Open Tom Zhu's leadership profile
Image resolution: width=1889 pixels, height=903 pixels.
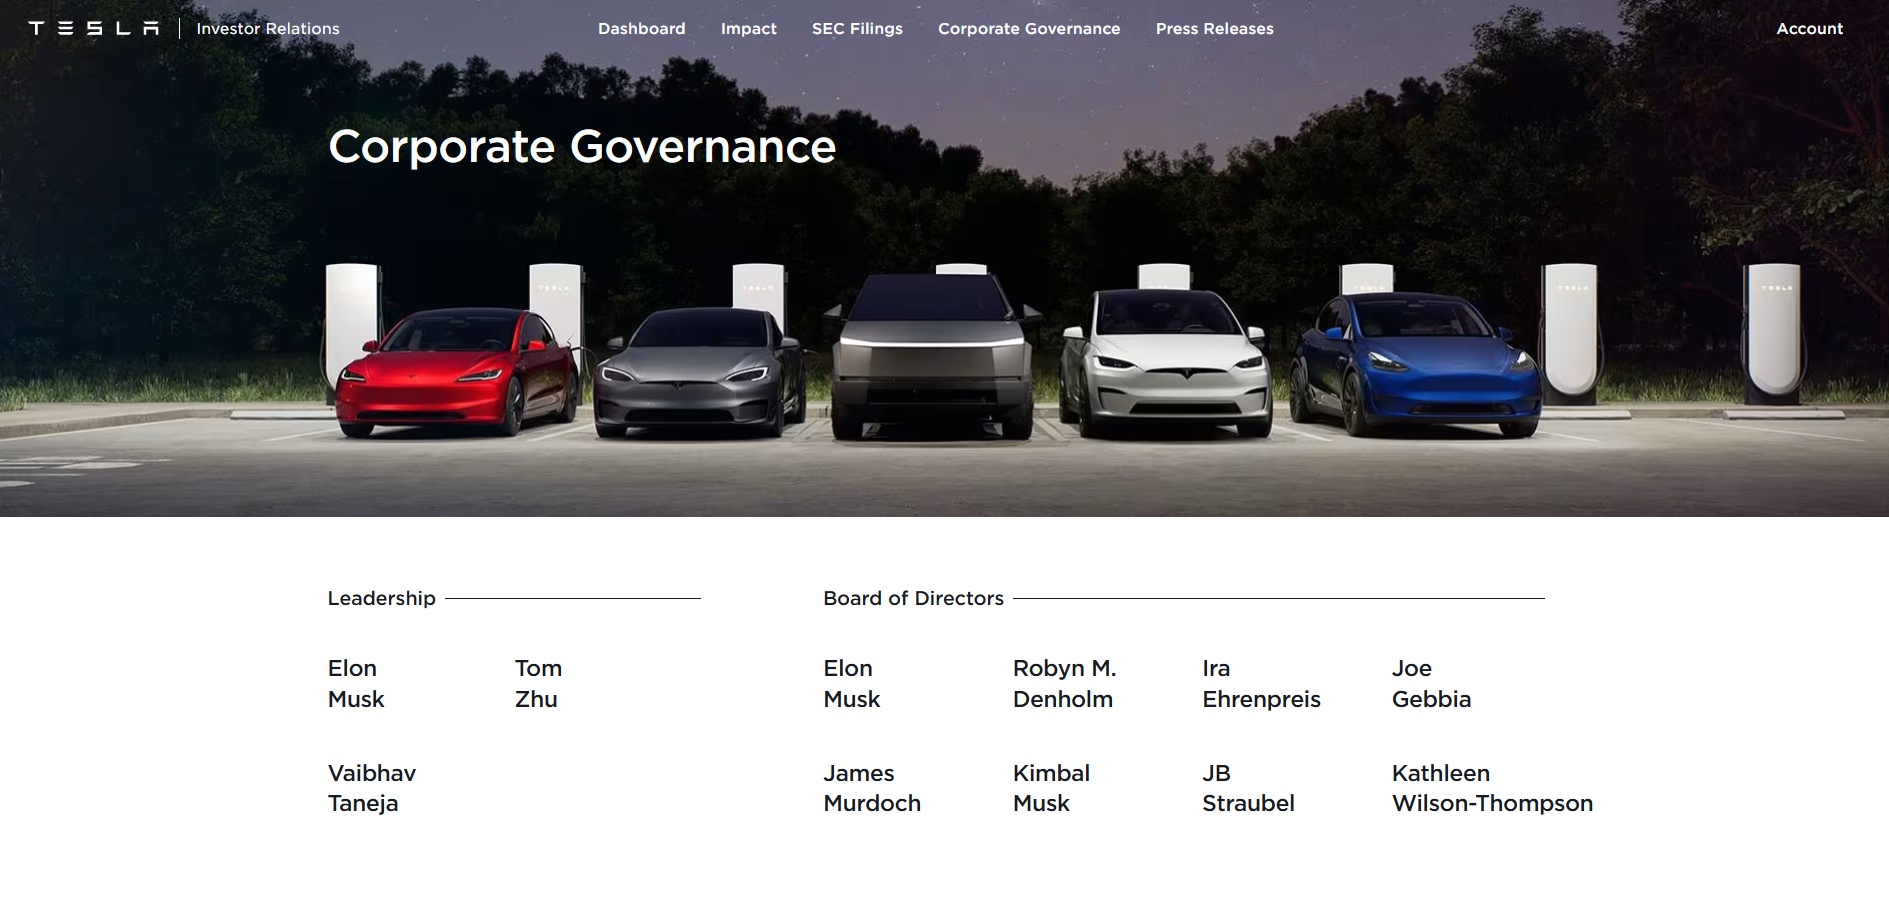tap(538, 683)
